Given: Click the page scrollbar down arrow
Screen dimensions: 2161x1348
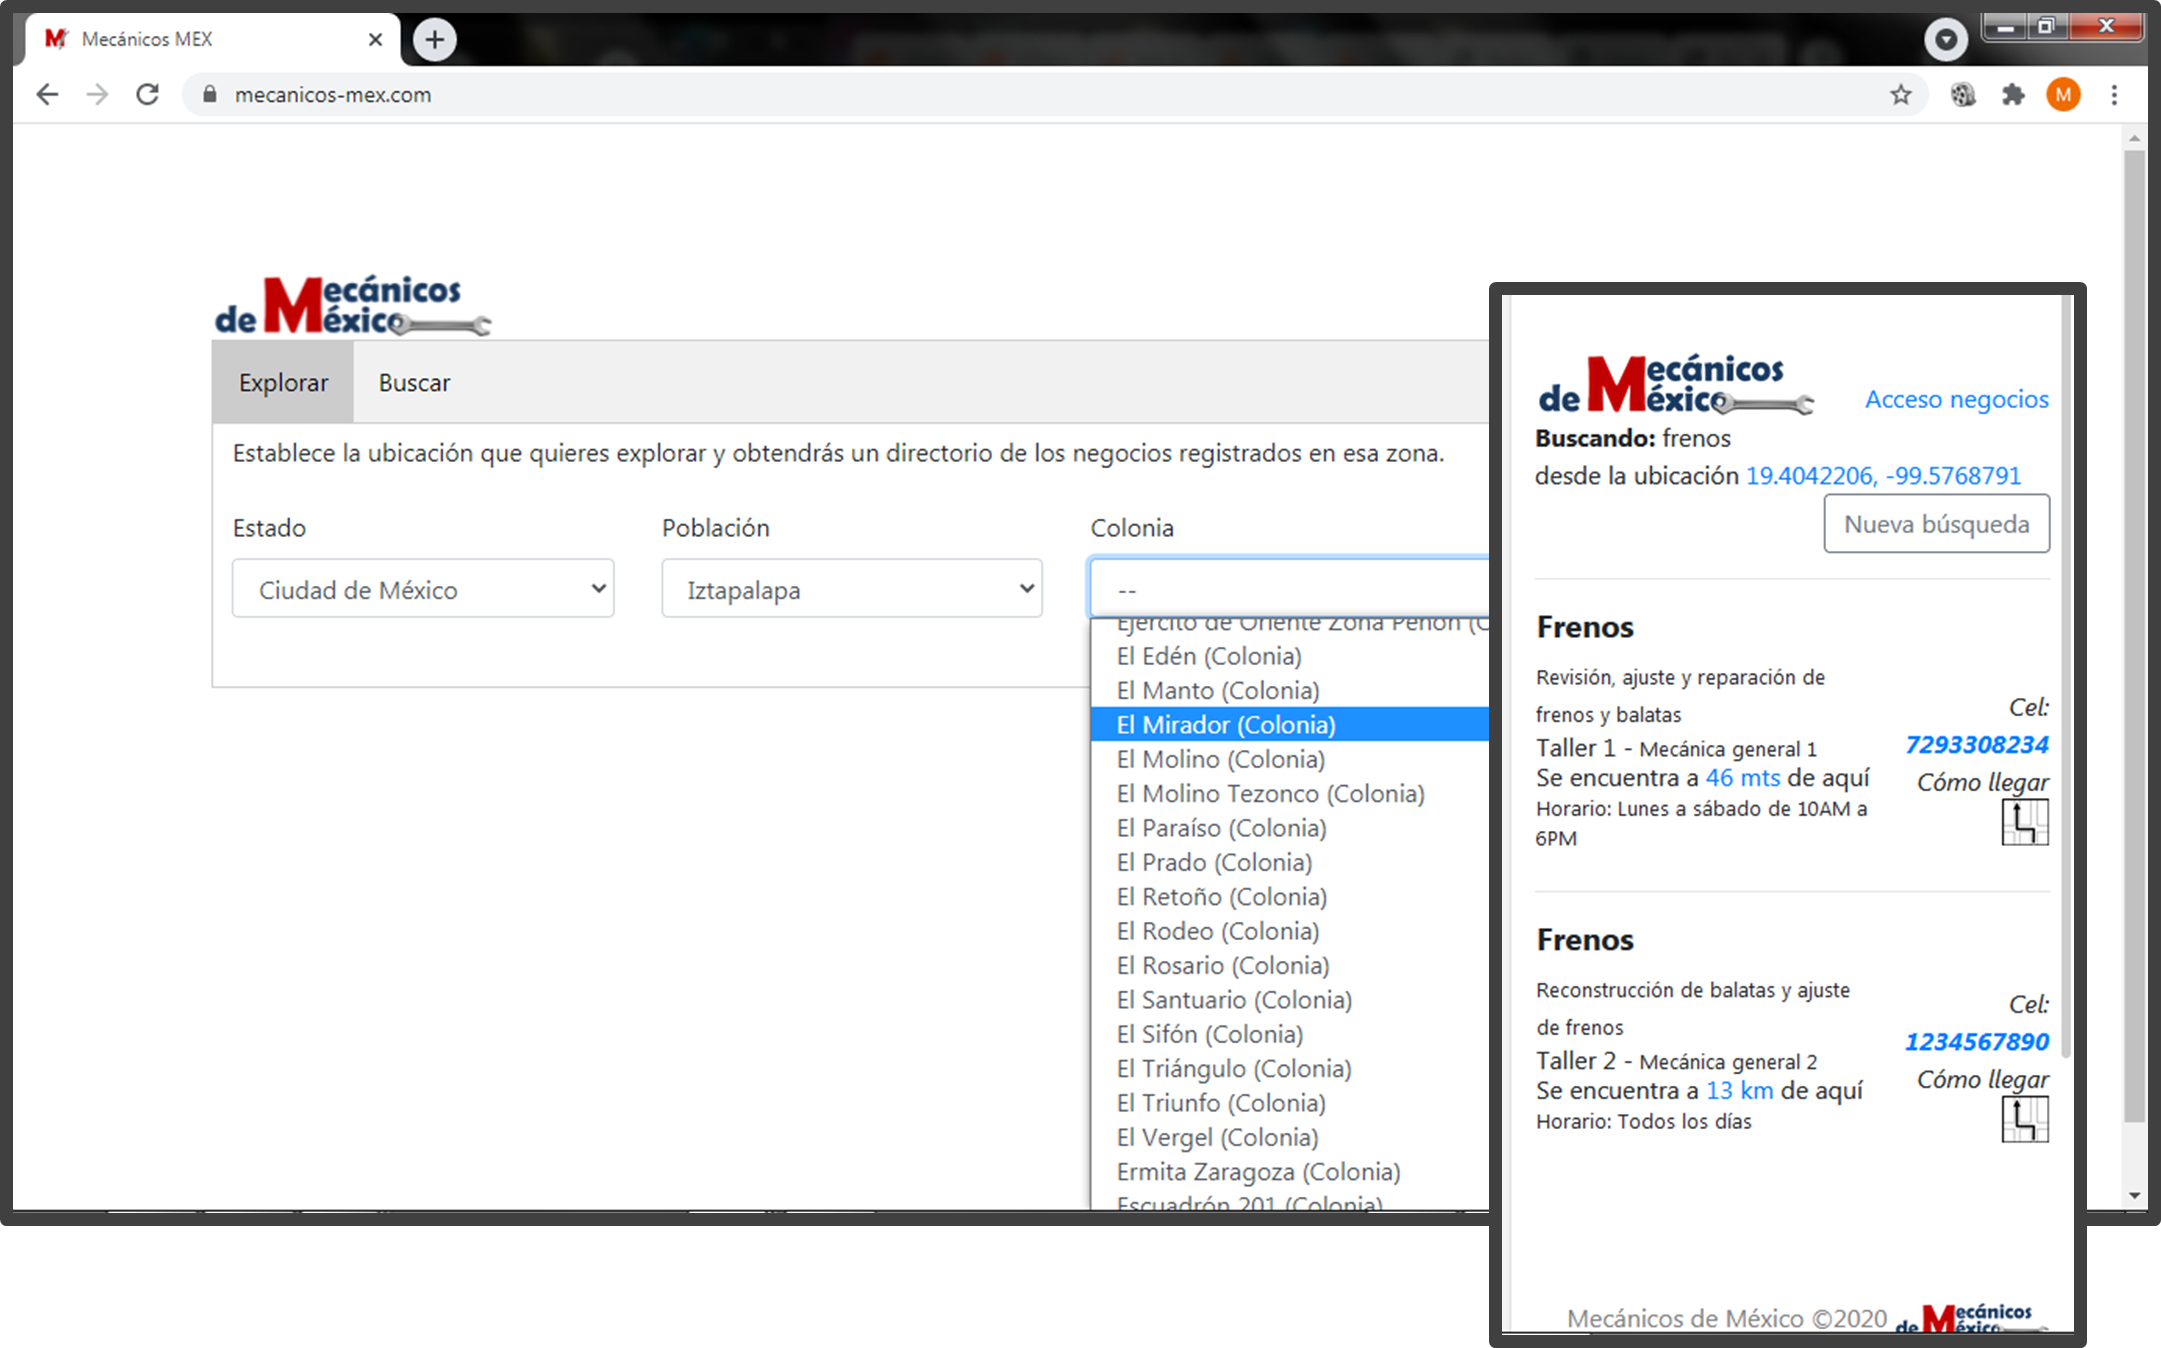Looking at the screenshot, I should pos(2134,1195).
